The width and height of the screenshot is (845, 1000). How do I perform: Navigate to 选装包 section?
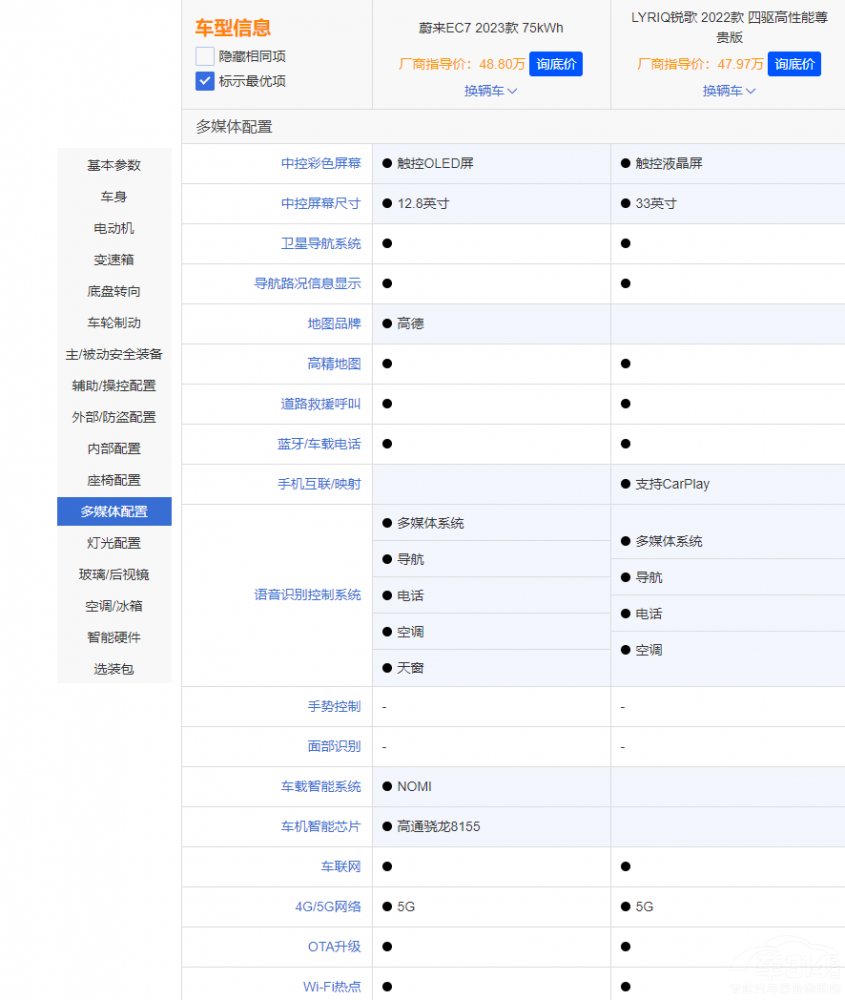click(x=114, y=669)
